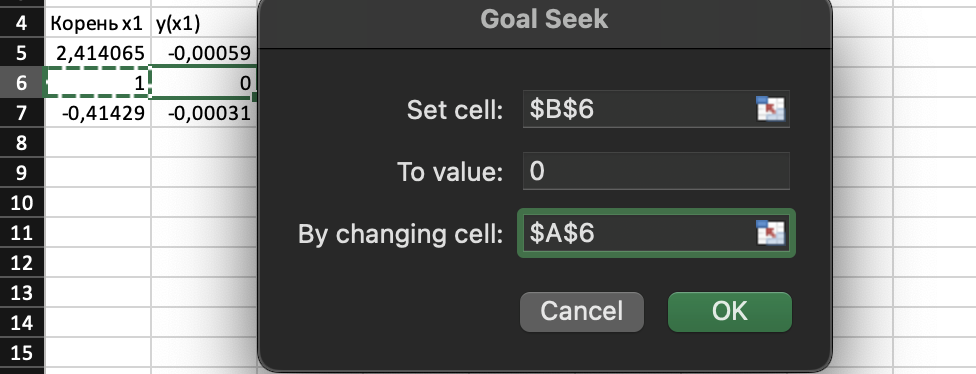Select row 8 header
Image resolution: width=976 pixels, height=374 pixels.
(x=22, y=143)
